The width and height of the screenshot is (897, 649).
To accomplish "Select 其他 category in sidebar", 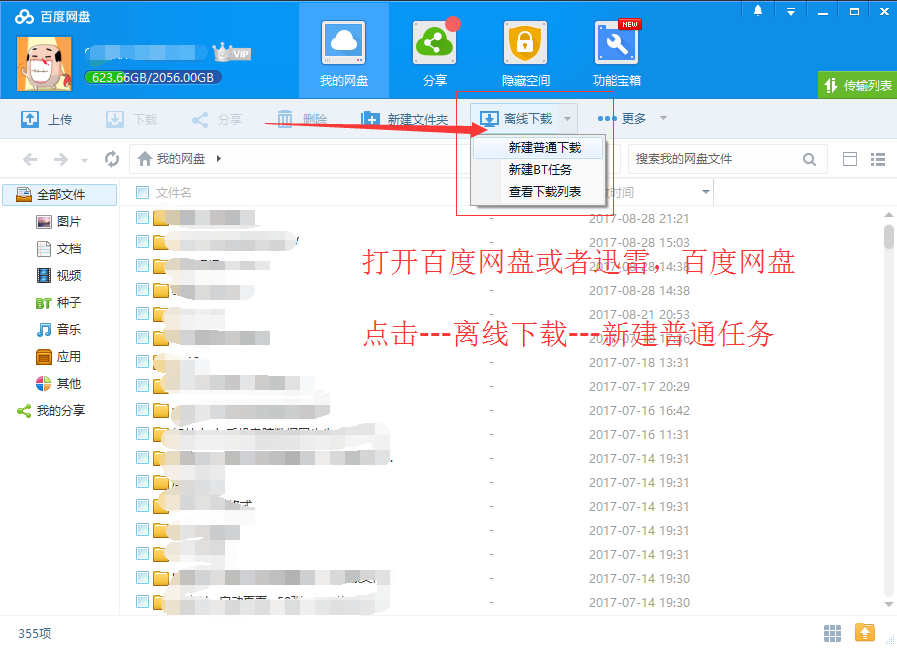I will 59,383.
